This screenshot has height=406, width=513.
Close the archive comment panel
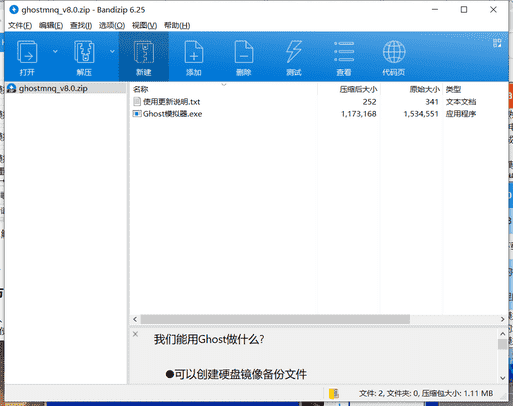[x=135, y=334]
